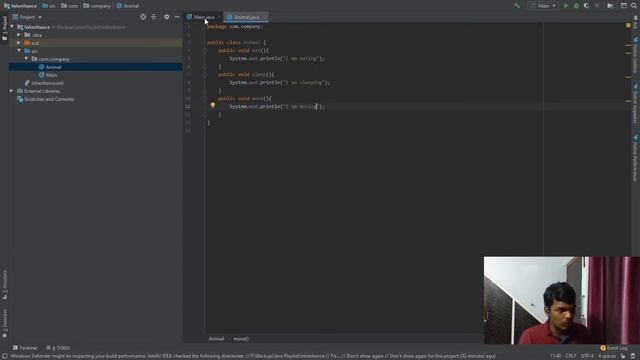Select the out folder row
640x360 pixels.
96,43
